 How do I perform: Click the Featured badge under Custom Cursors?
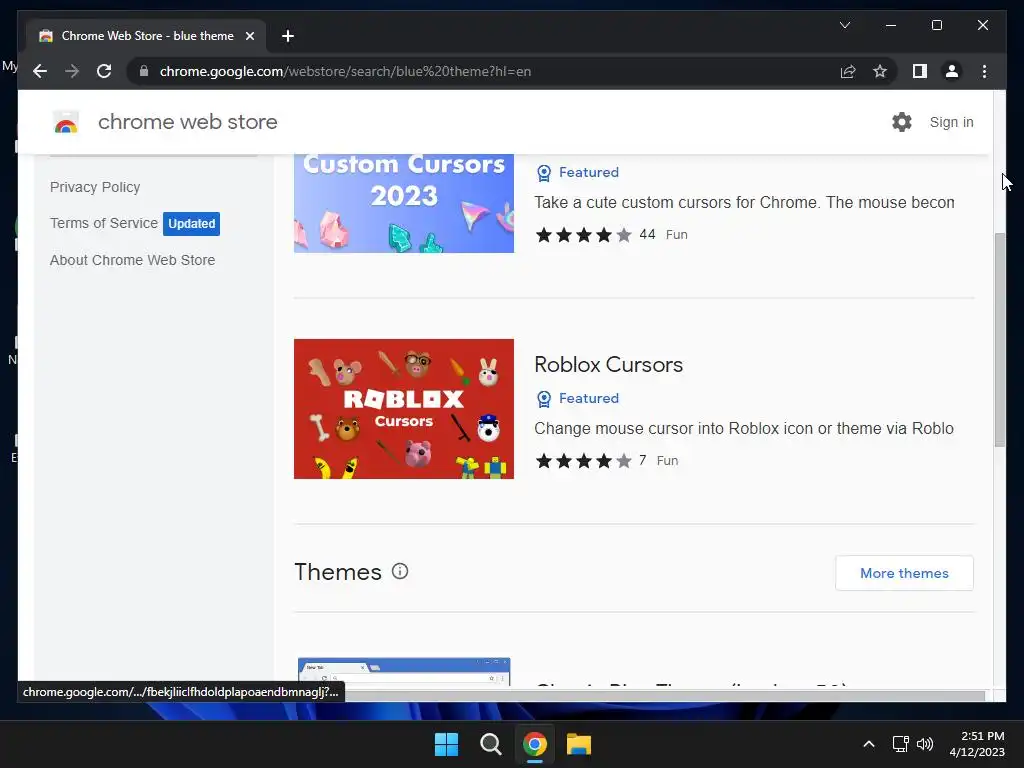577,172
